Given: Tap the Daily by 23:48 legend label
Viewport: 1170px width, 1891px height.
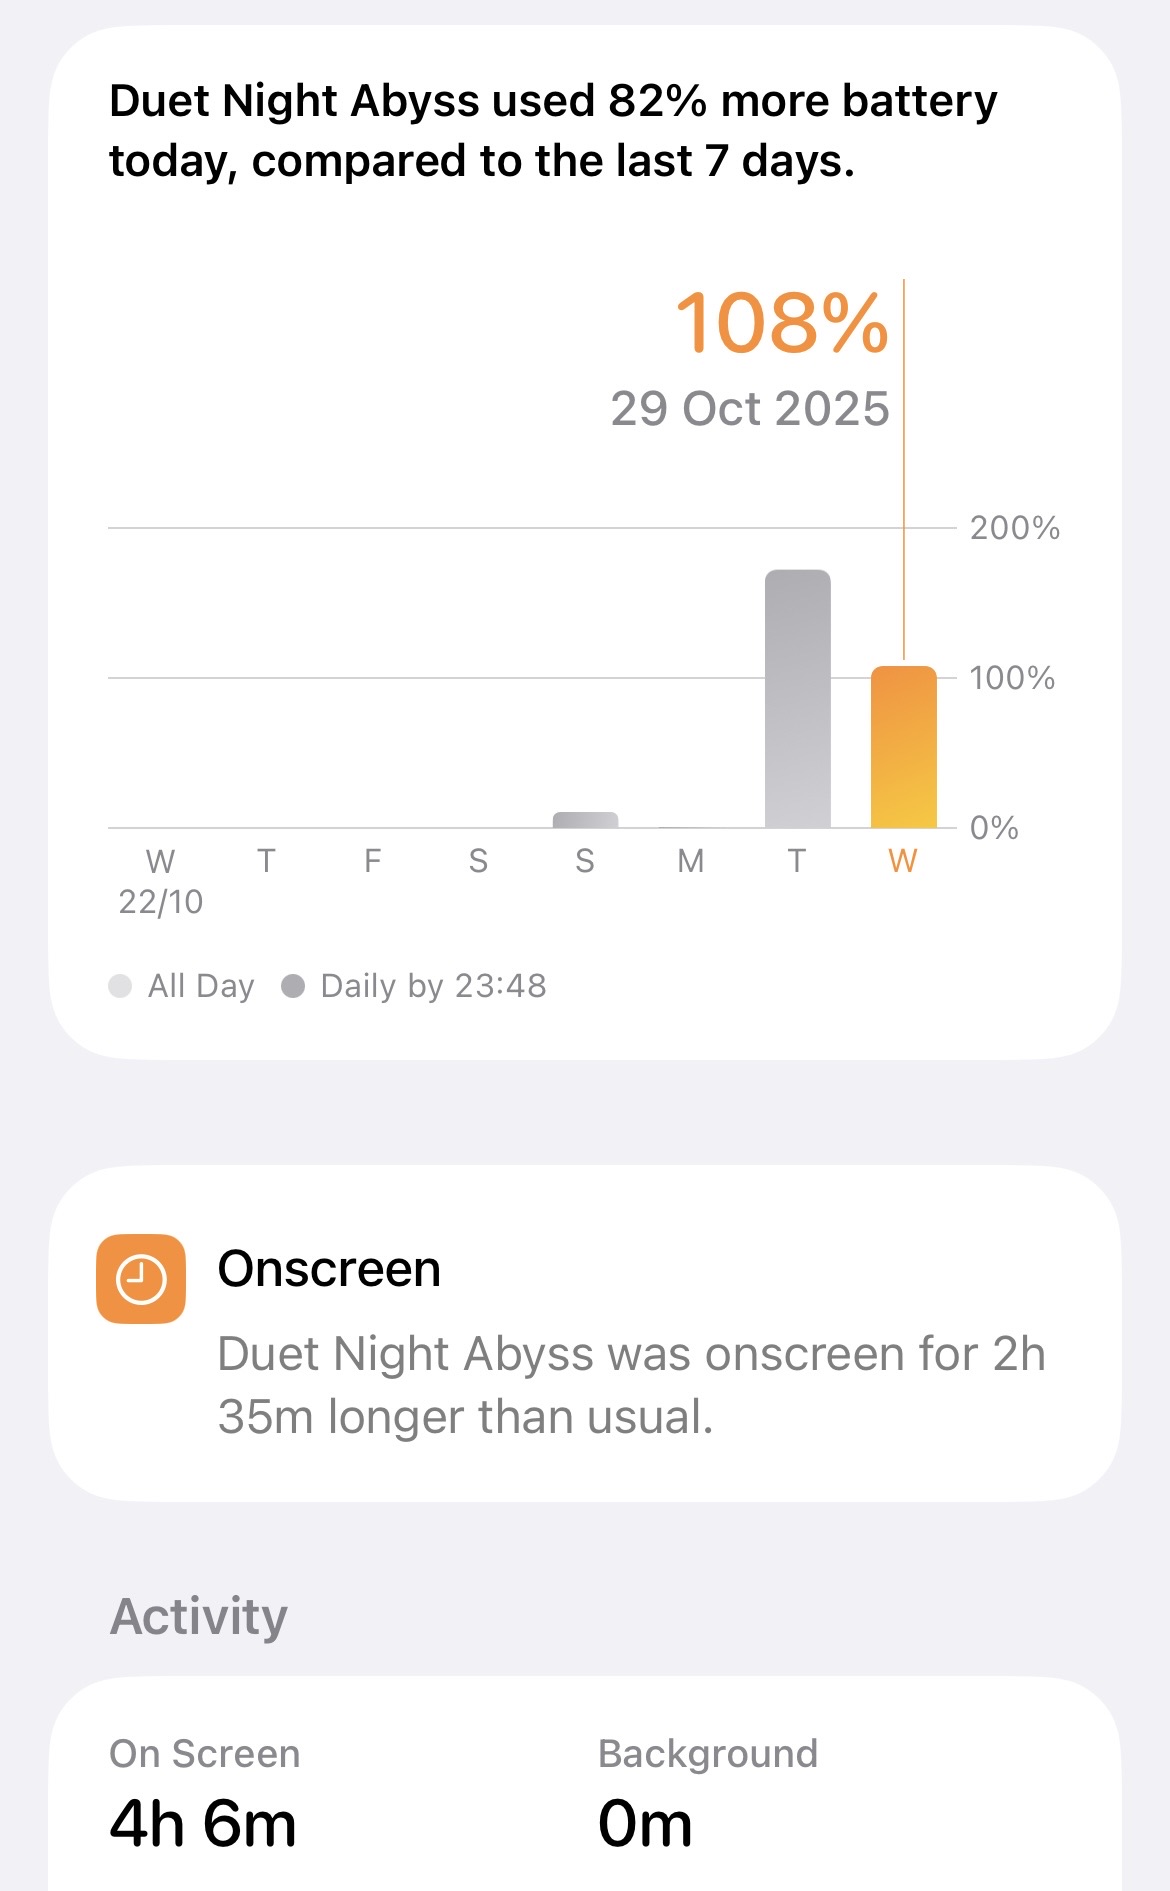Looking at the screenshot, I should [x=433, y=987].
